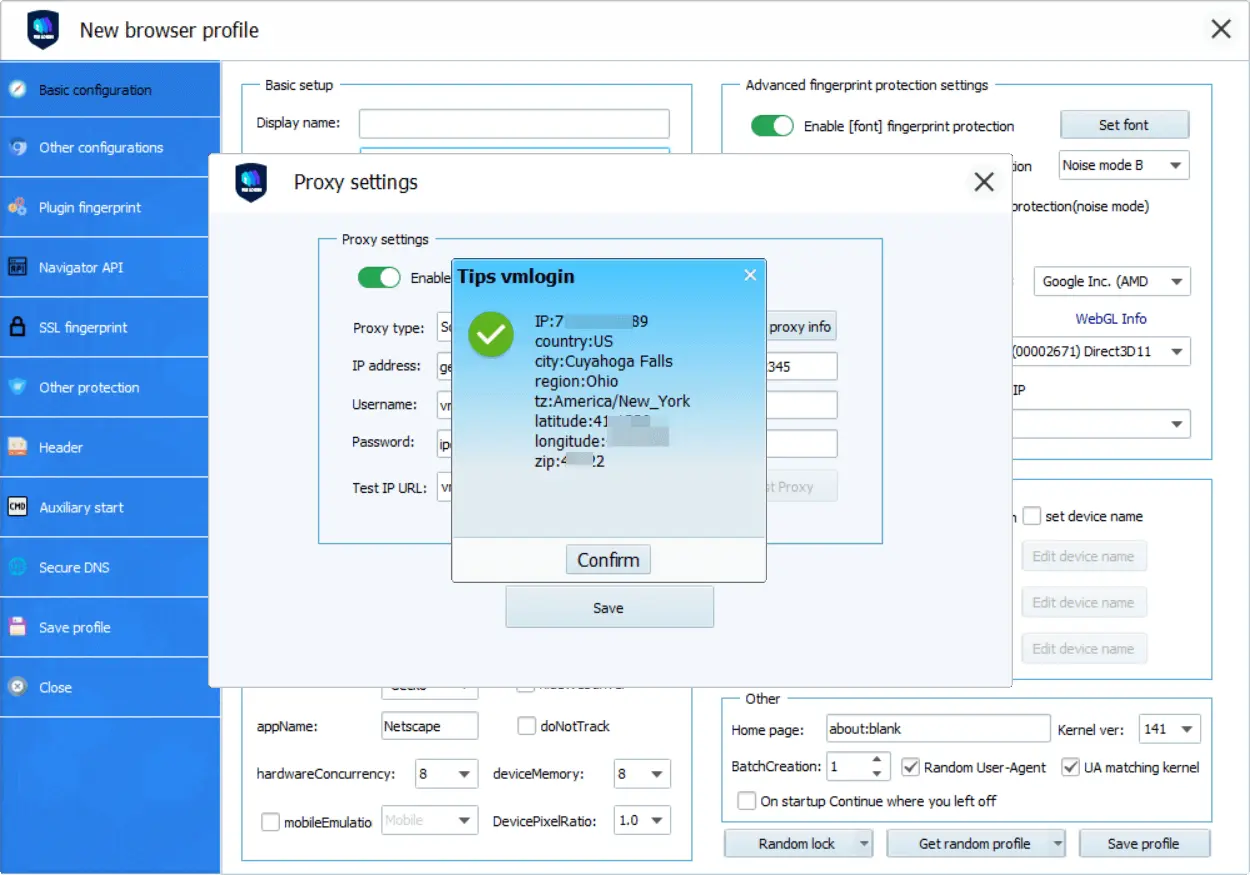
Task: Click the vmlogin logo in the title bar
Action: coord(42,30)
